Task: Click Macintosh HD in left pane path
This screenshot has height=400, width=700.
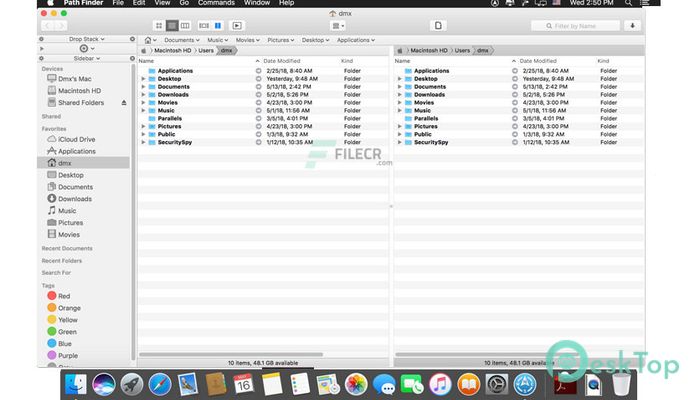Action: pyautogui.click(x=172, y=50)
